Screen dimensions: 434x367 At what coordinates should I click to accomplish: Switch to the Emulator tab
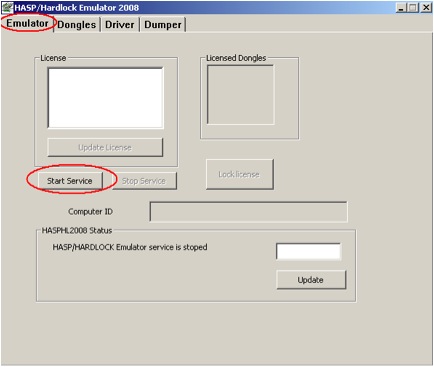pos(27,23)
